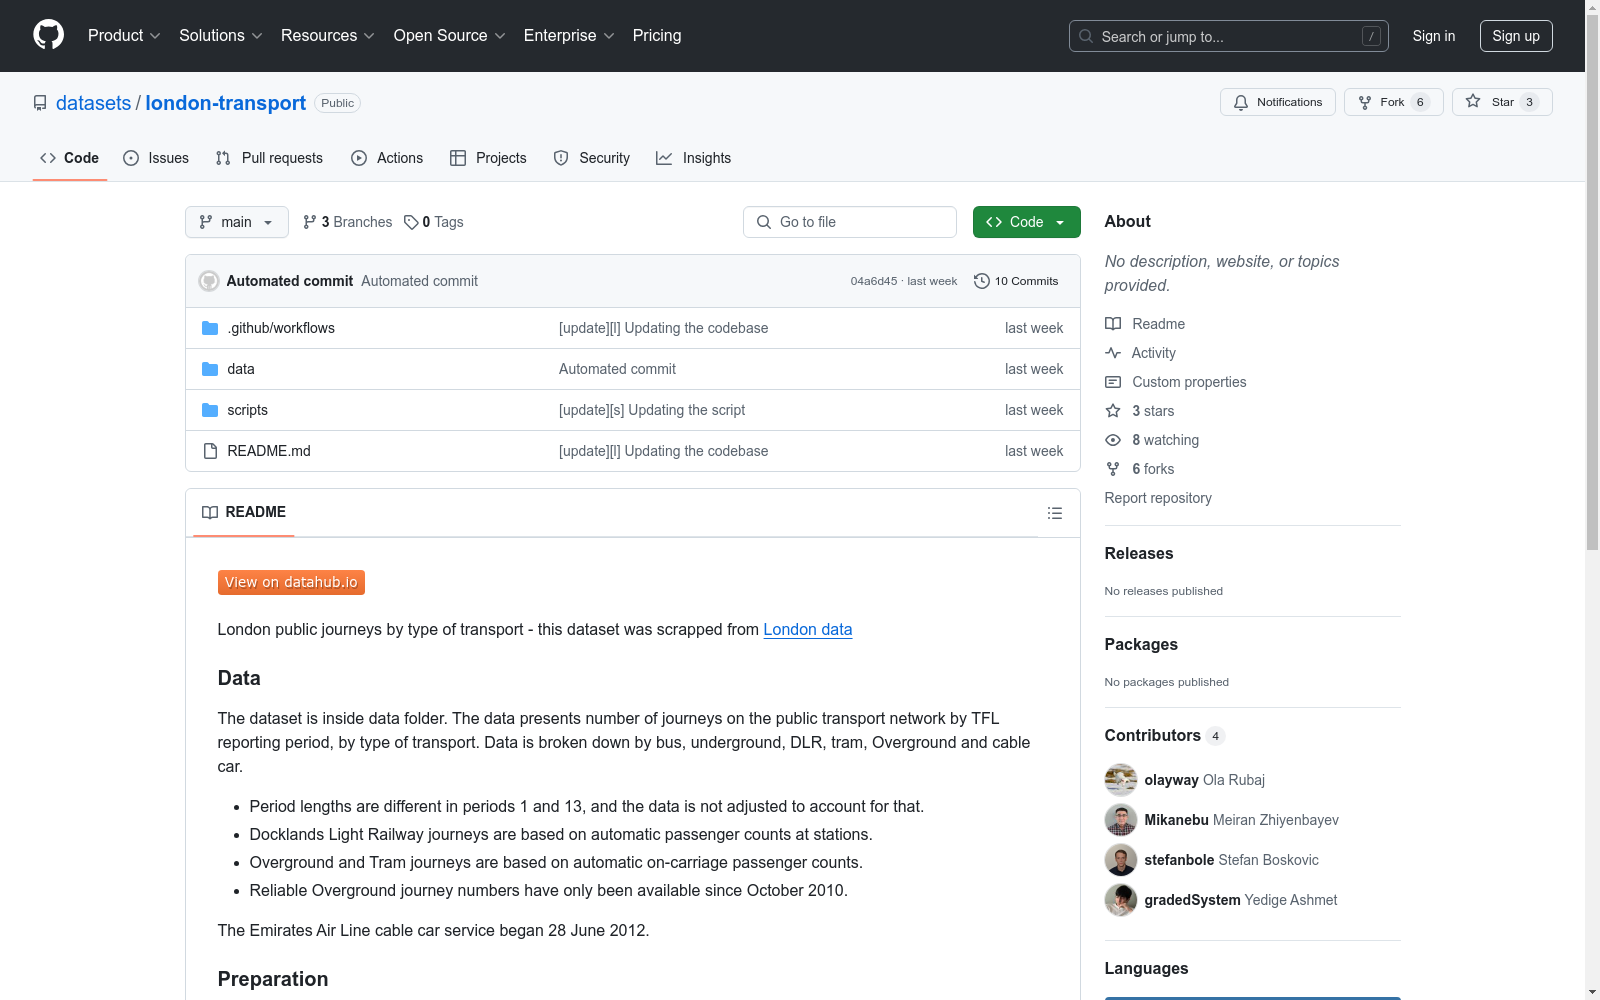Expand the Enterprise menu
Viewport: 1600px width, 1000px height.
coord(569,36)
